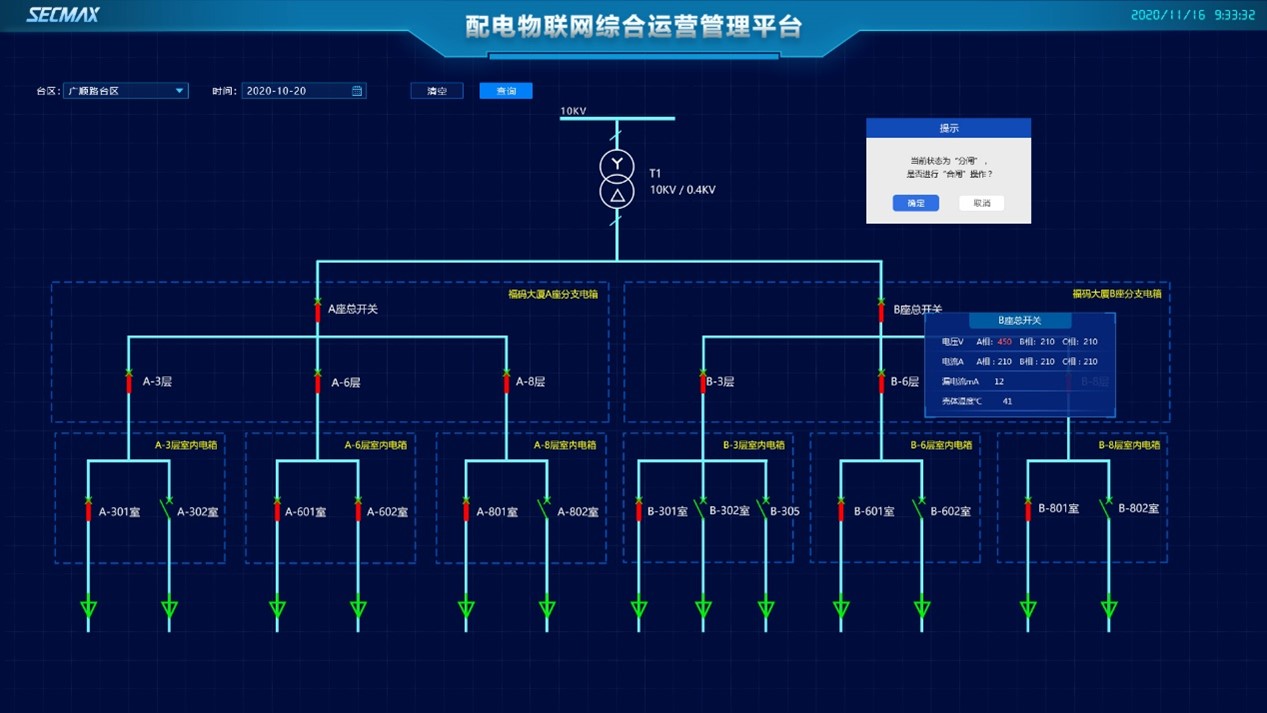Toggle the open A-802室 switch
Screen dimensions: 1267x713
pos(546,510)
